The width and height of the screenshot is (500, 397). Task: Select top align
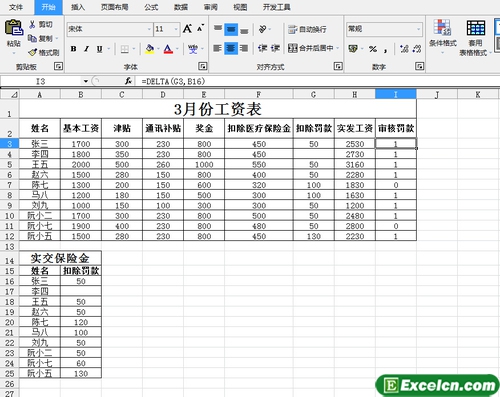218,29
